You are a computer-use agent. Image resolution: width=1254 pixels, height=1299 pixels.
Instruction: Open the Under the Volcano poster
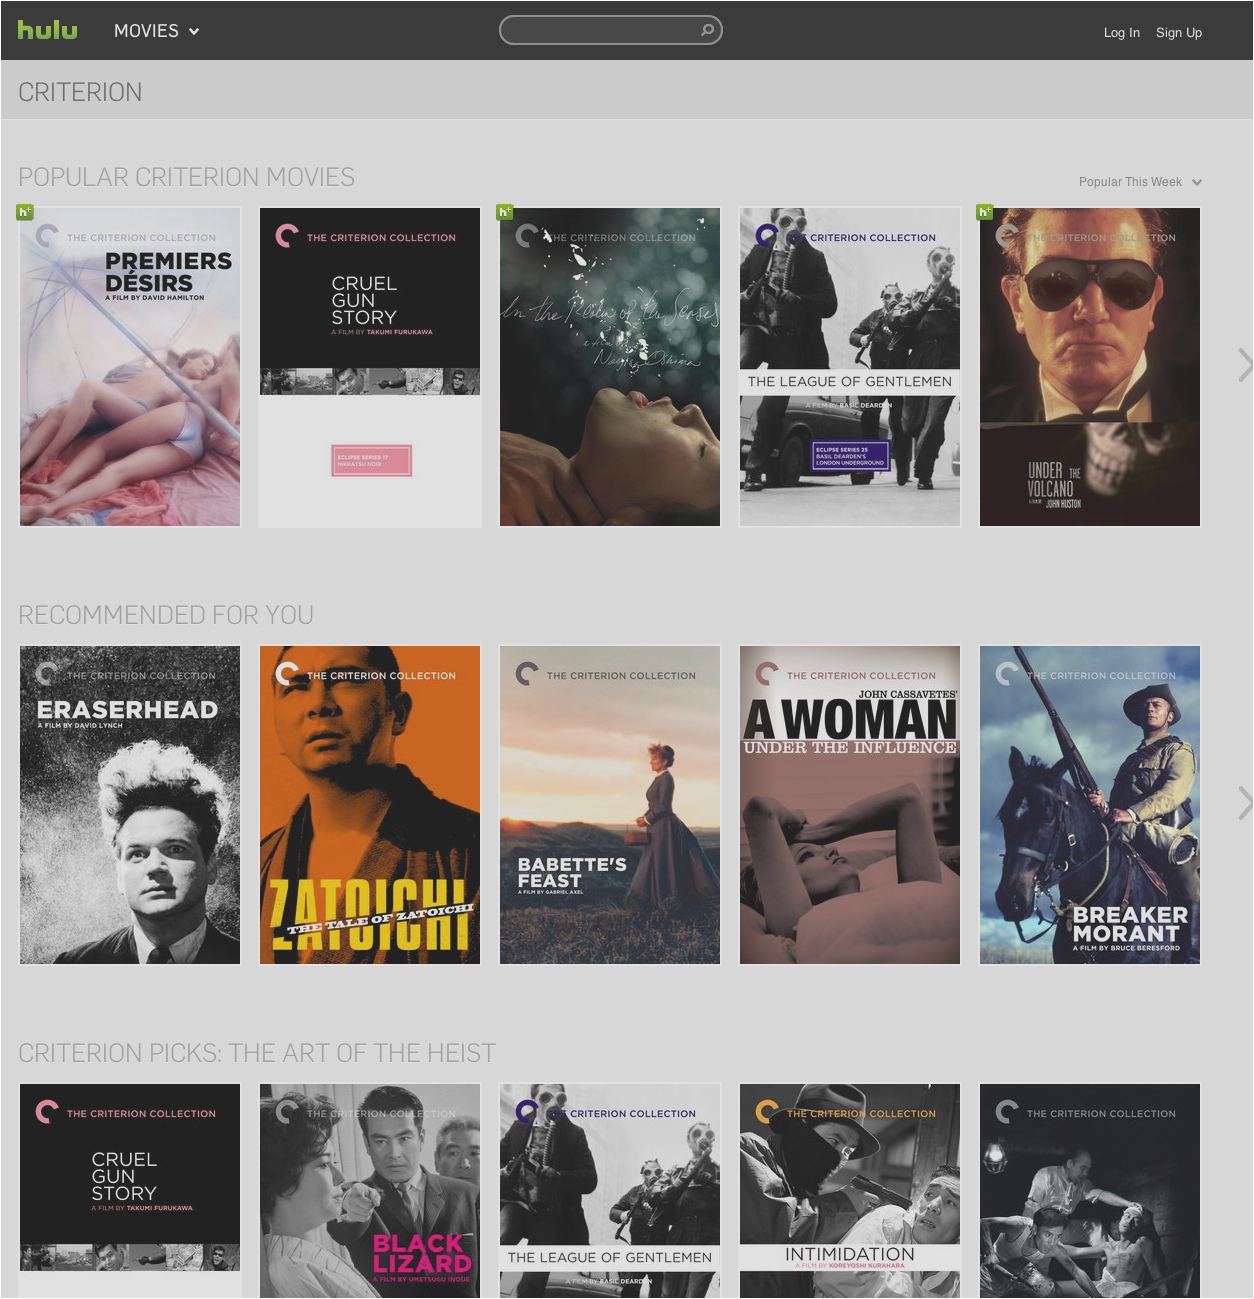[x=1090, y=367]
